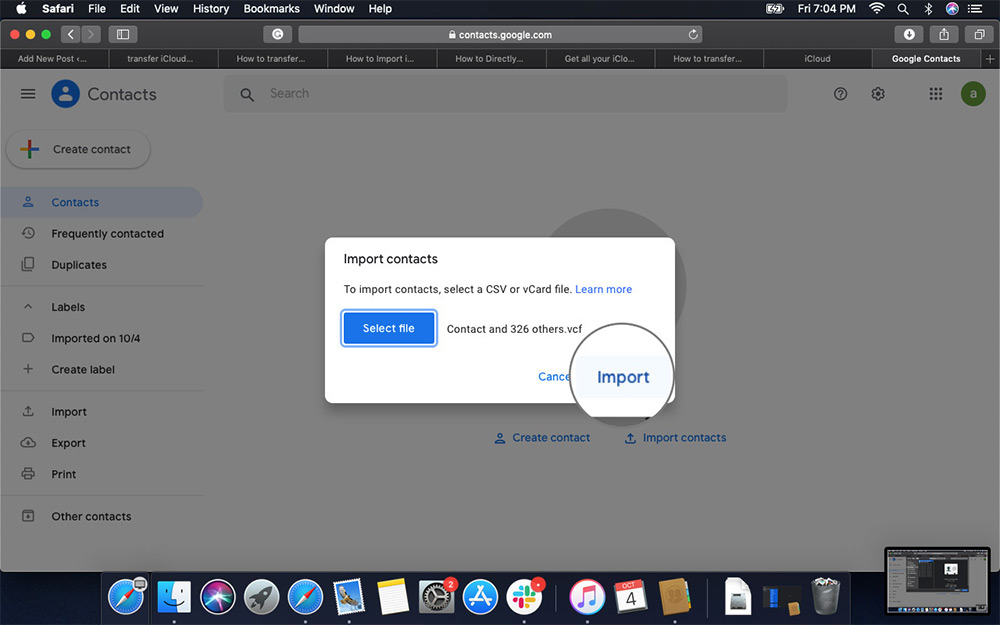Click the Import button in the dialog

pyautogui.click(x=623, y=377)
